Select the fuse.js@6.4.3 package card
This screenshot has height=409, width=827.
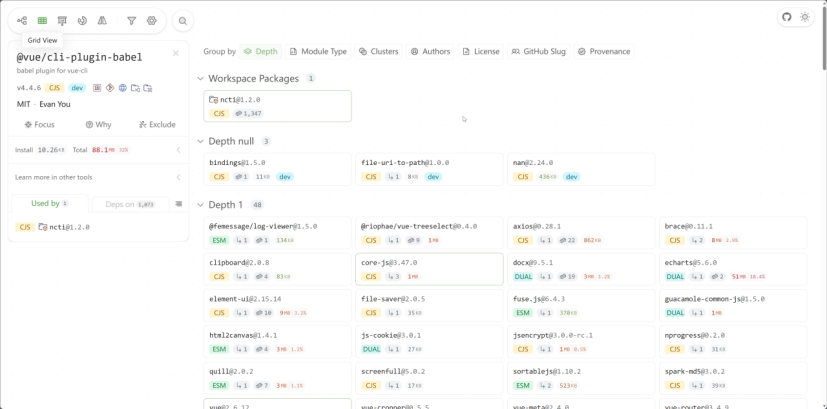tap(581, 306)
